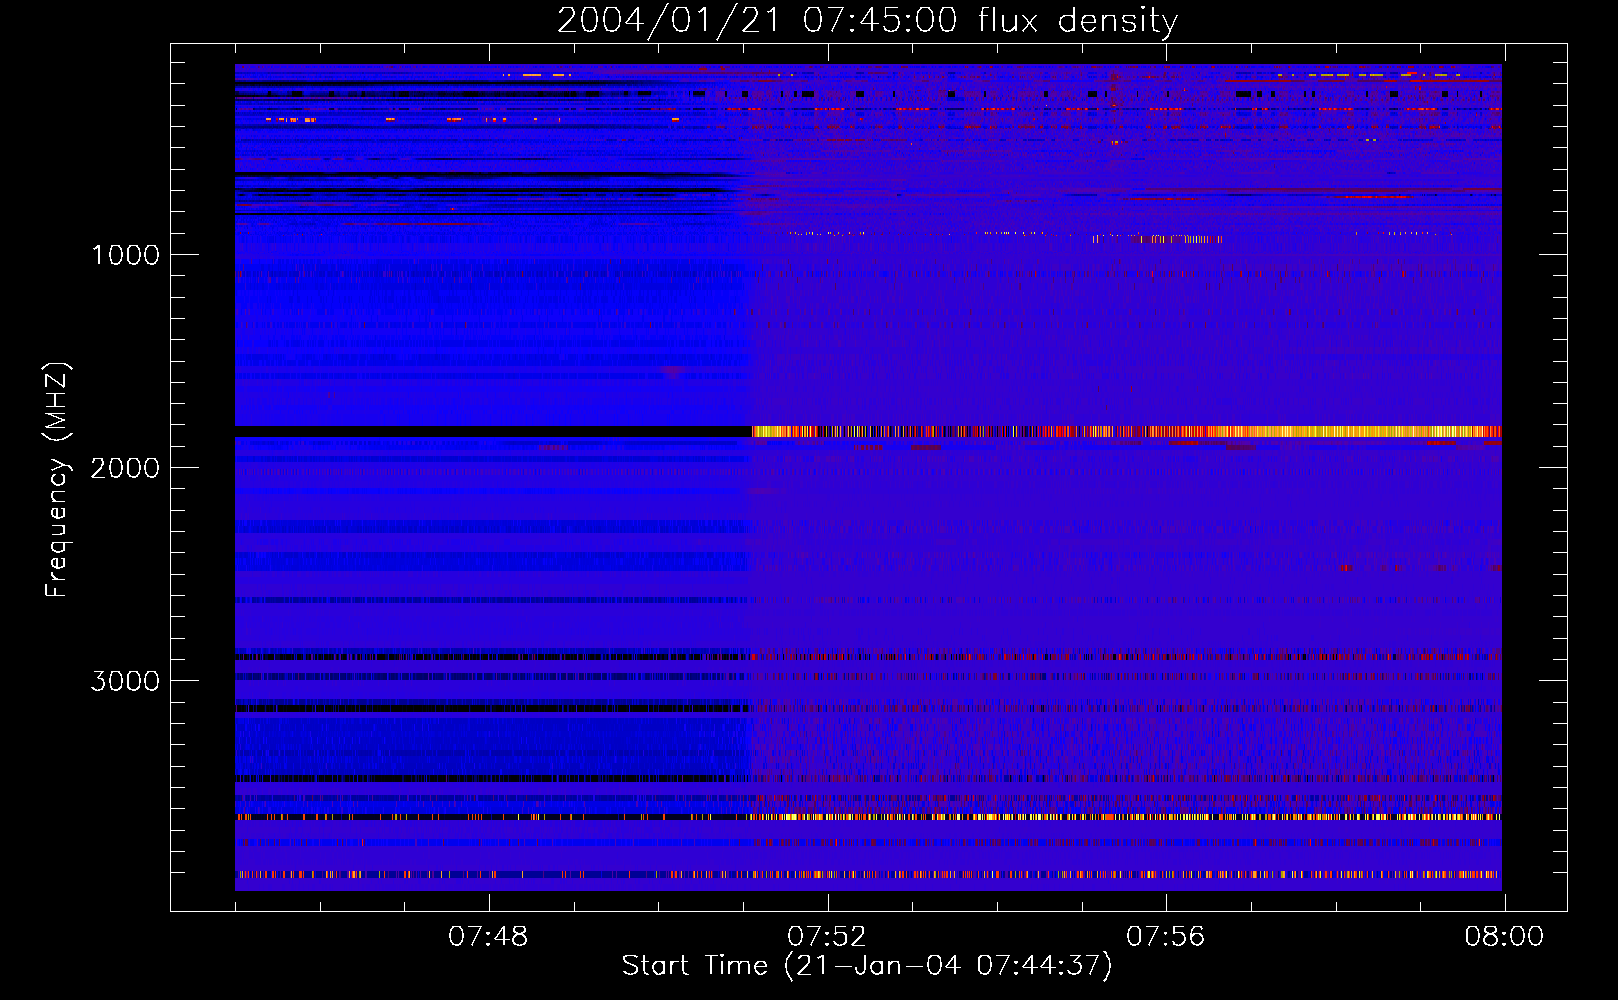Click the 08:00 time axis label
This screenshot has height=1000, width=1618.
[x=1504, y=937]
